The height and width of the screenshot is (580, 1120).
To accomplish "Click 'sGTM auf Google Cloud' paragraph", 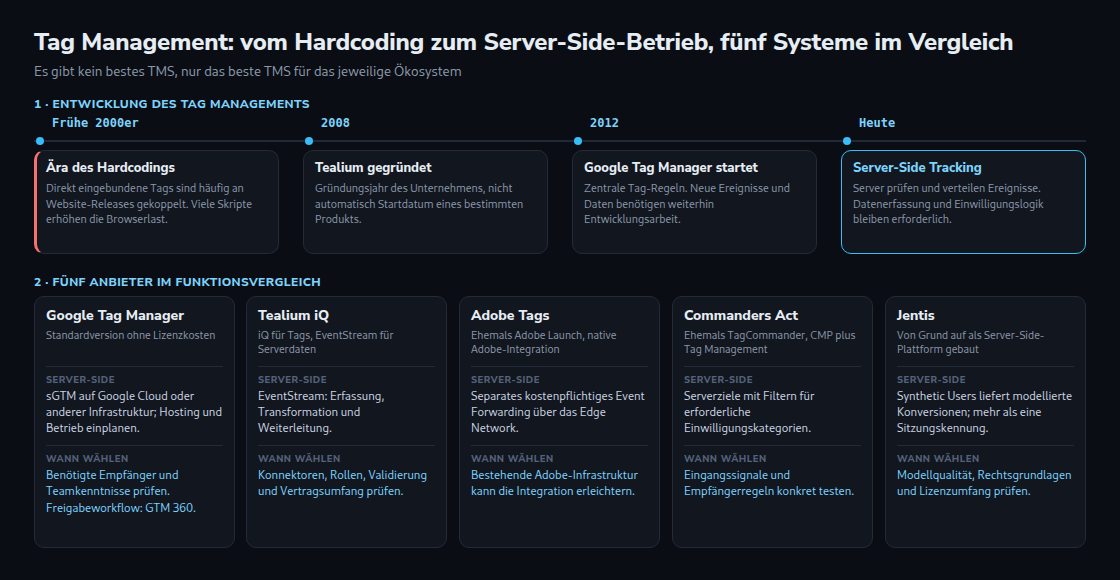I will point(134,412).
